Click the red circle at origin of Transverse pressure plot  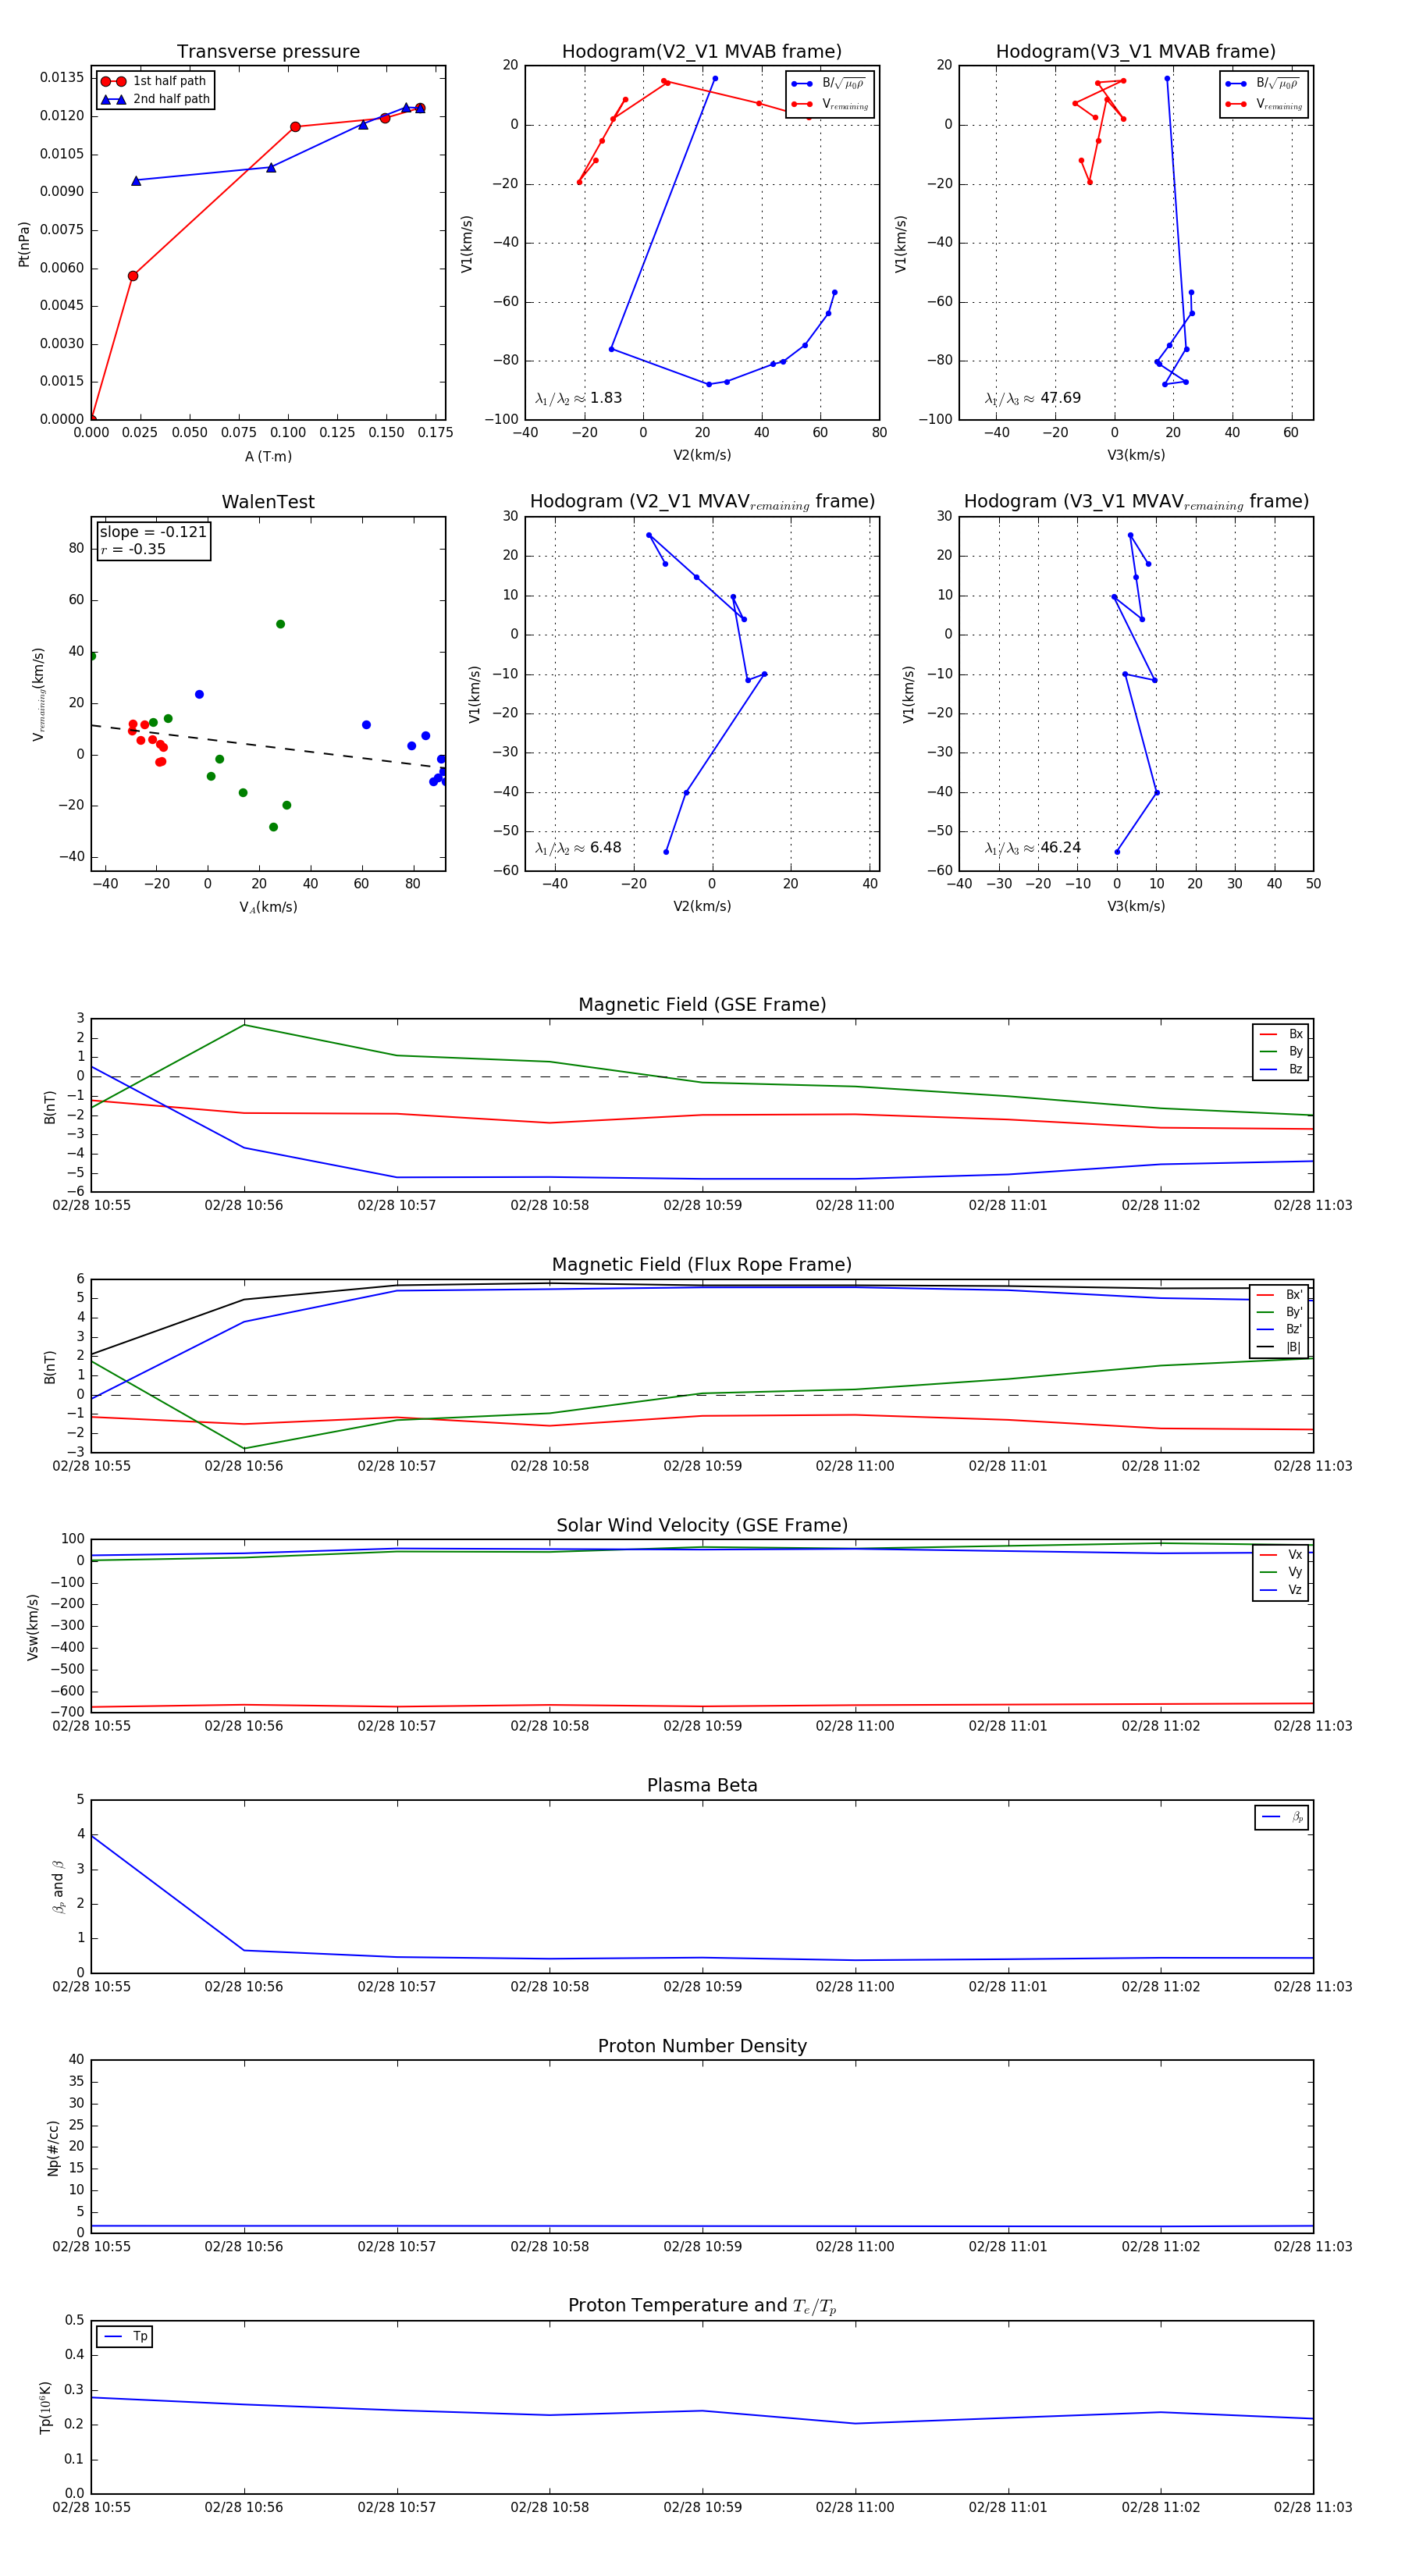coord(92,419)
